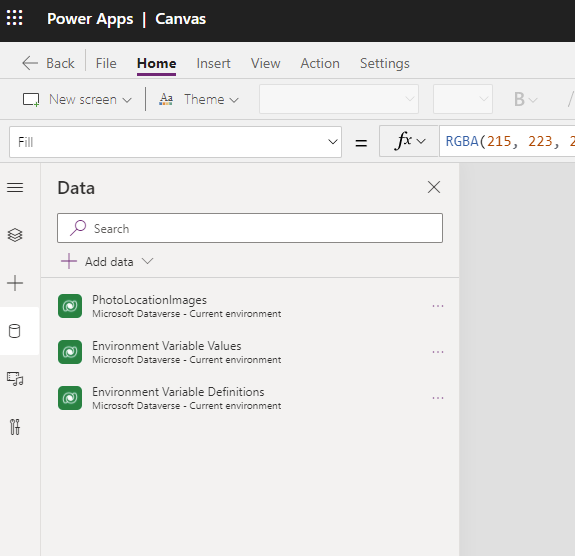This screenshot has height=556, width=575.
Task: Open the Insert plus icon in sidebar
Action: point(15,283)
